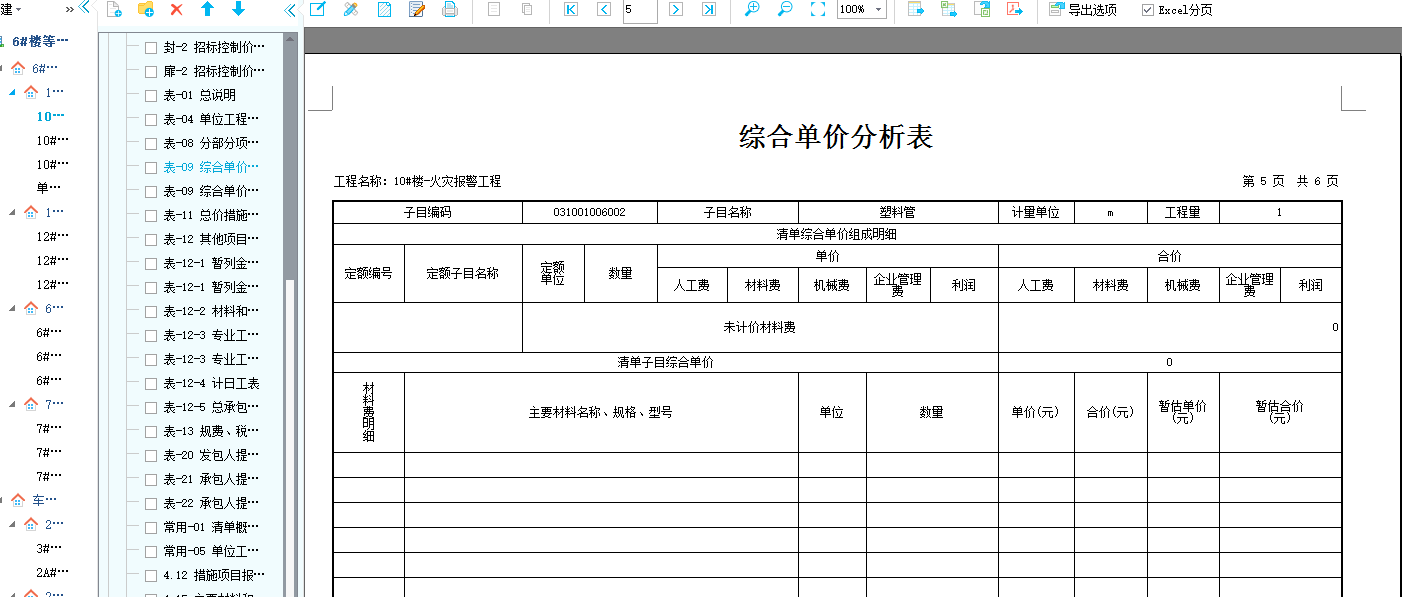Click the export table to Excel icon
Screen dimensions: 1402x597
tap(915, 10)
